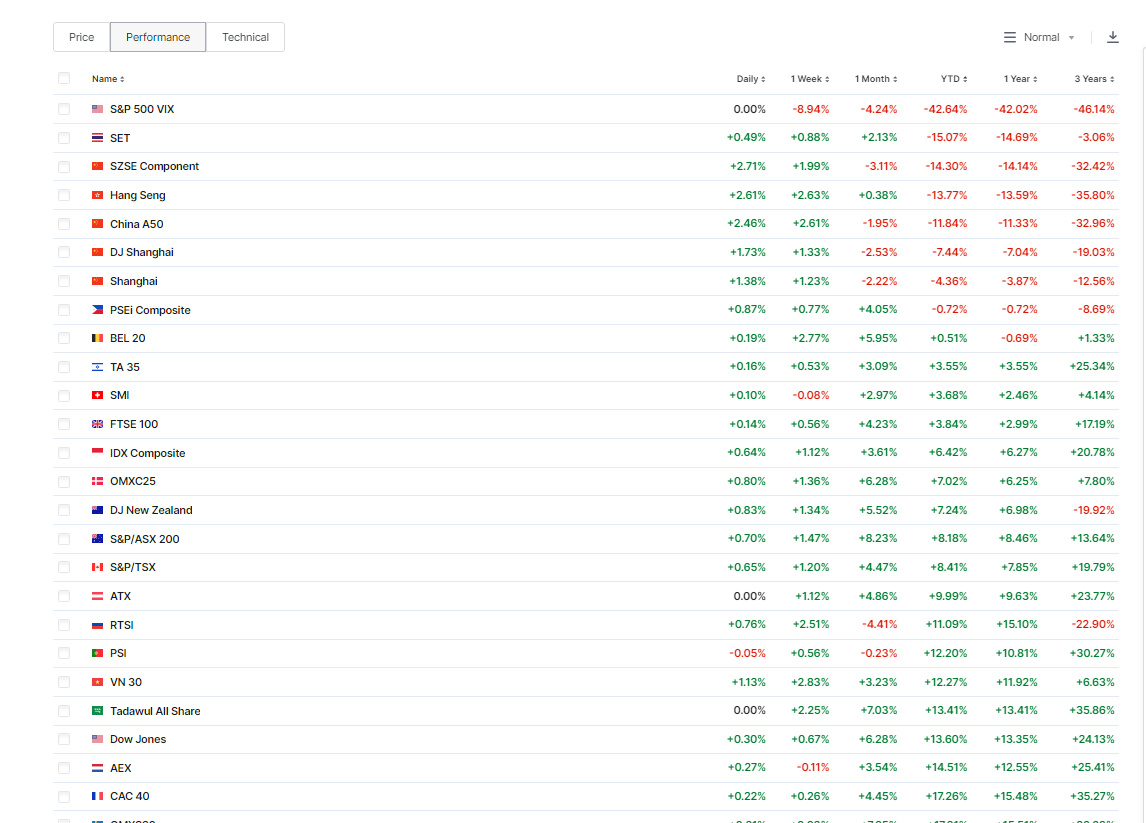Click the US flag beside S&P 500 VIX
This screenshot has width=1146, height=823.
pos(97,109)
